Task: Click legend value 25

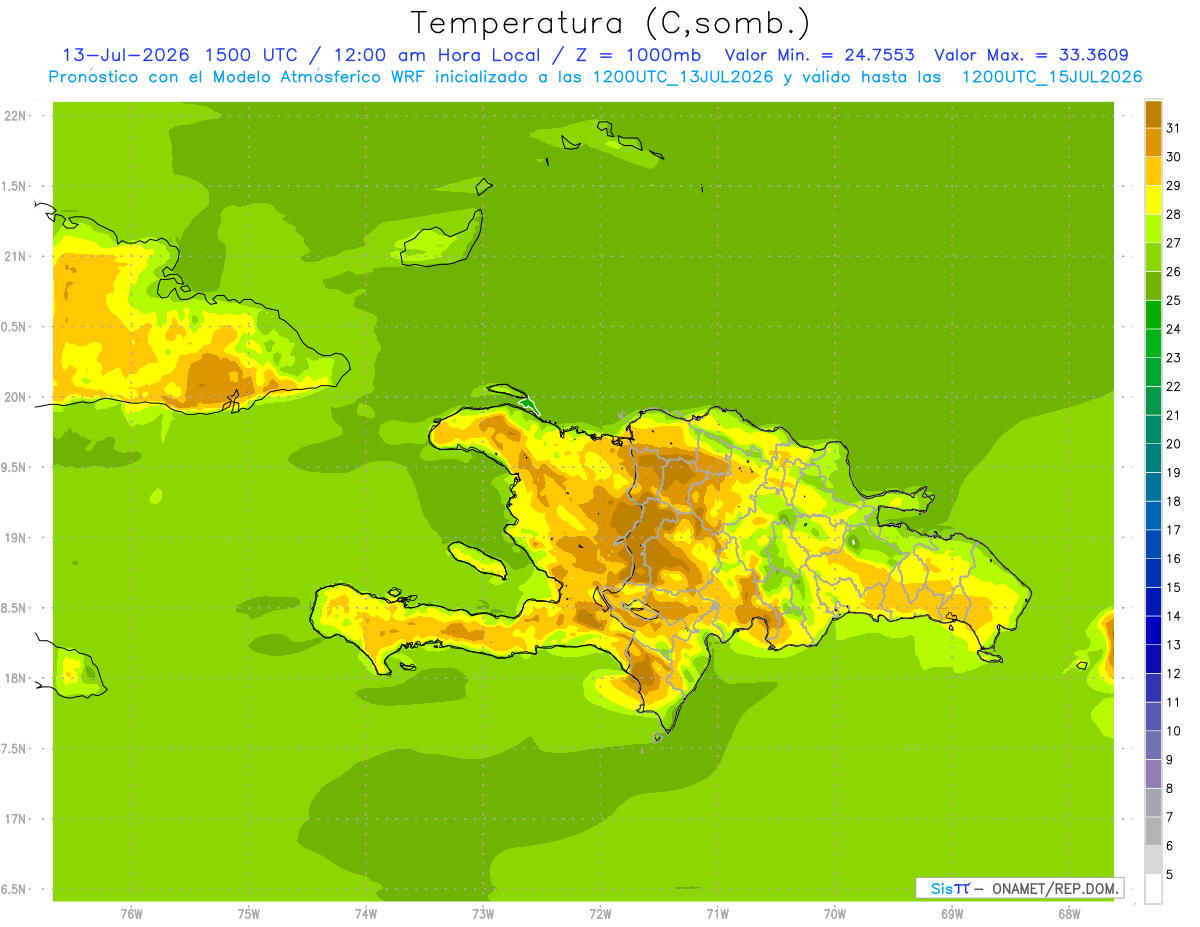Action: click(x=1174, y=300)
